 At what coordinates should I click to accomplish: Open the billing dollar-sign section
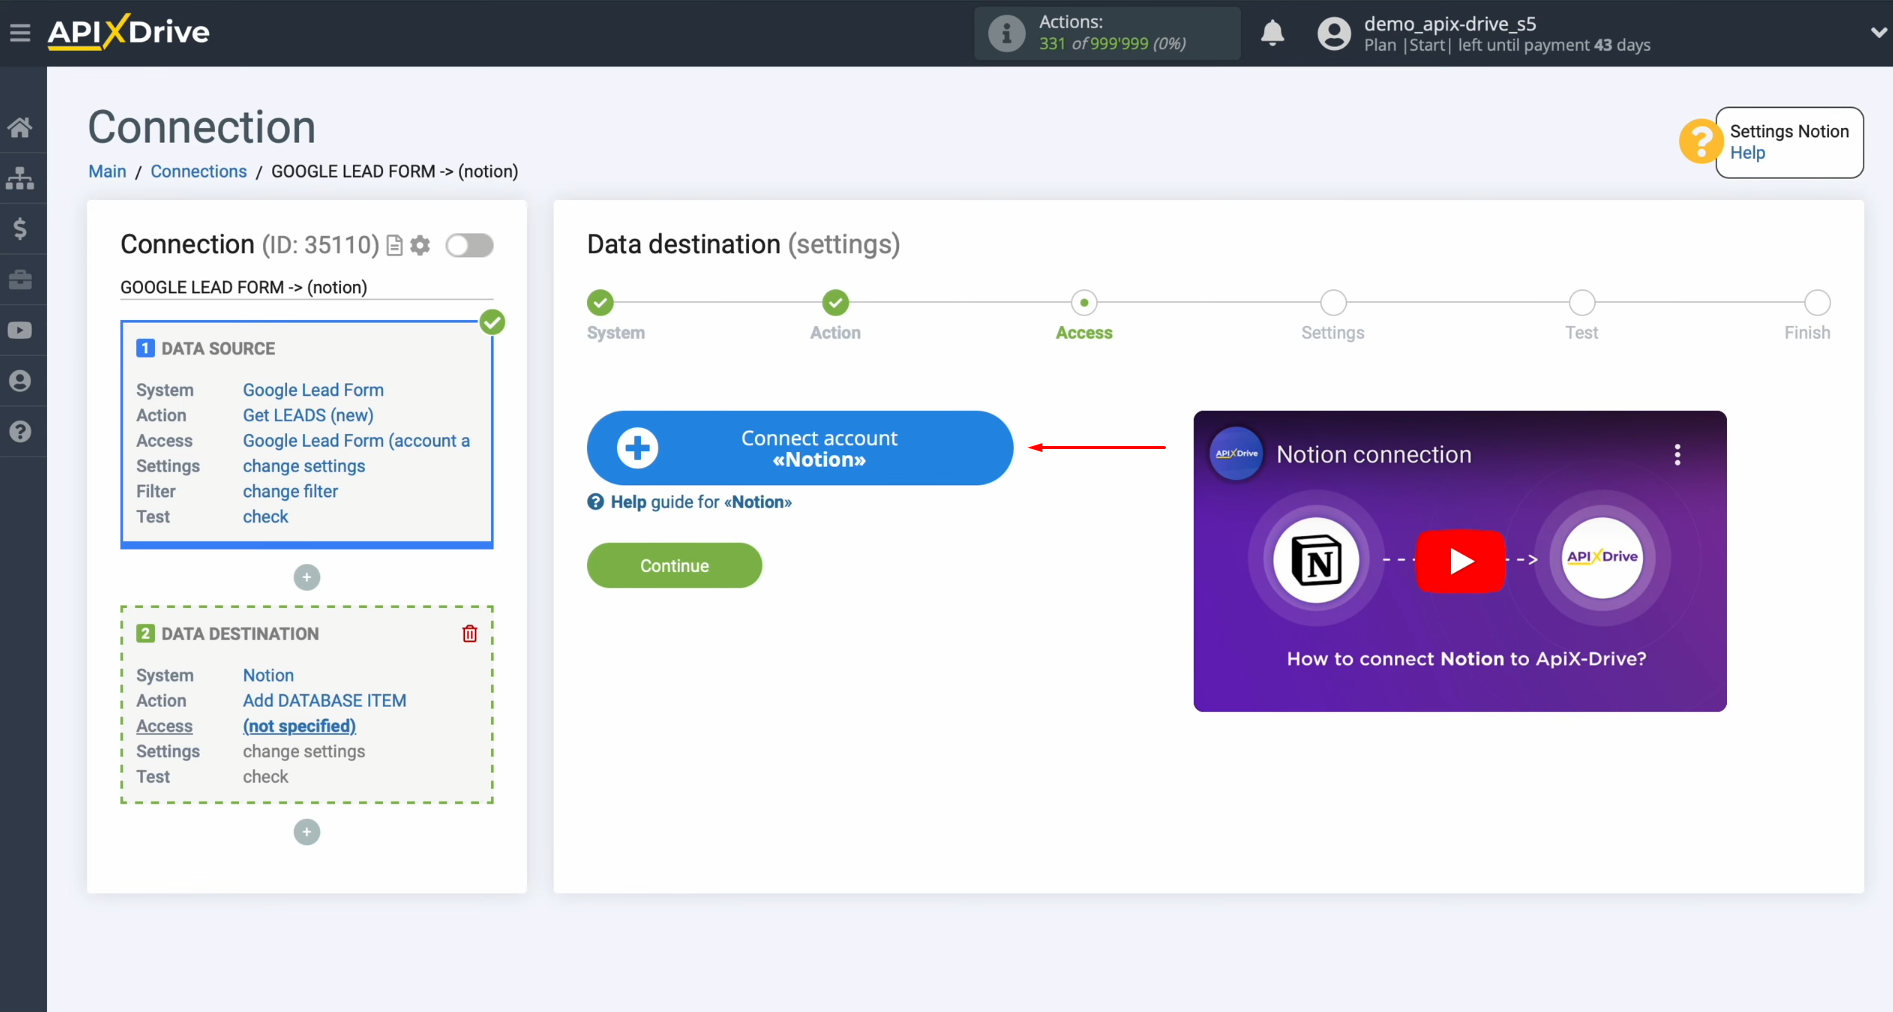pyautogui.click(x=21, y=229)
